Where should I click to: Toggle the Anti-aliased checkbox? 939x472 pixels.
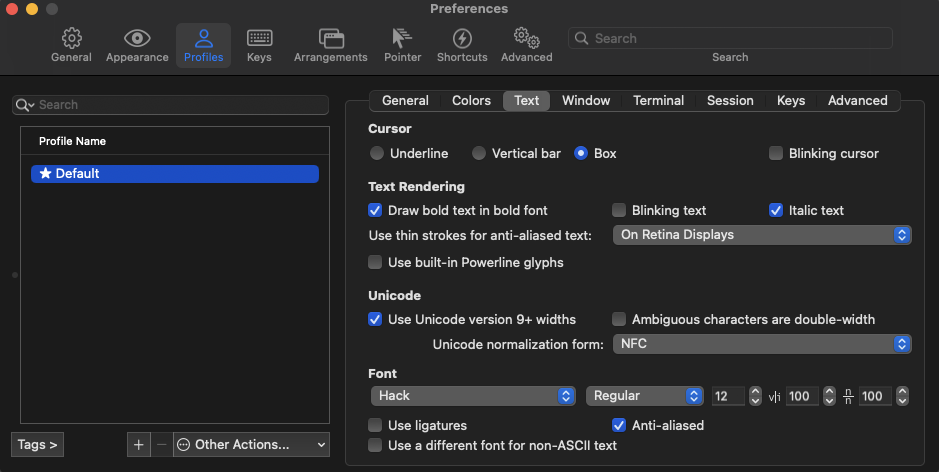619,425
